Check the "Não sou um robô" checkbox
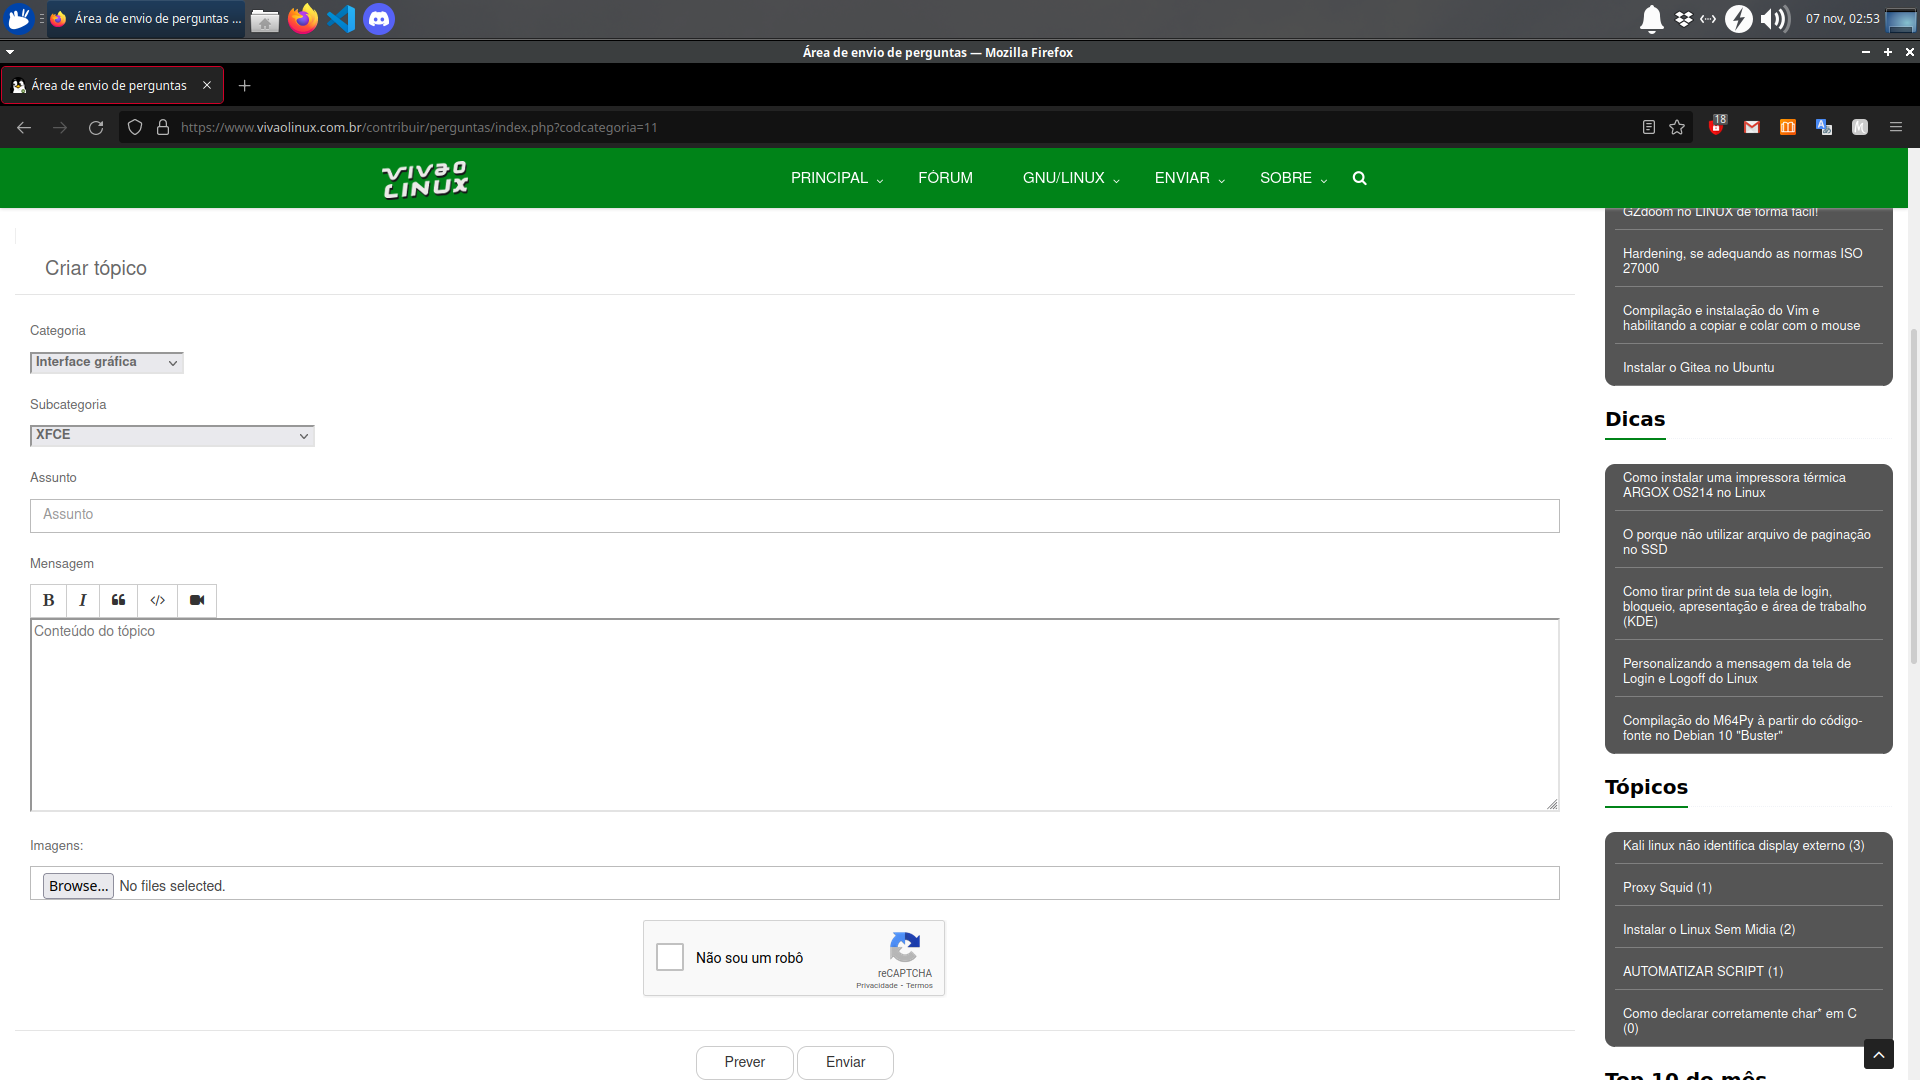Image resolution: width=1920 pixels, height=1080 pixels. pyautogui.click(x=670, y=957)
